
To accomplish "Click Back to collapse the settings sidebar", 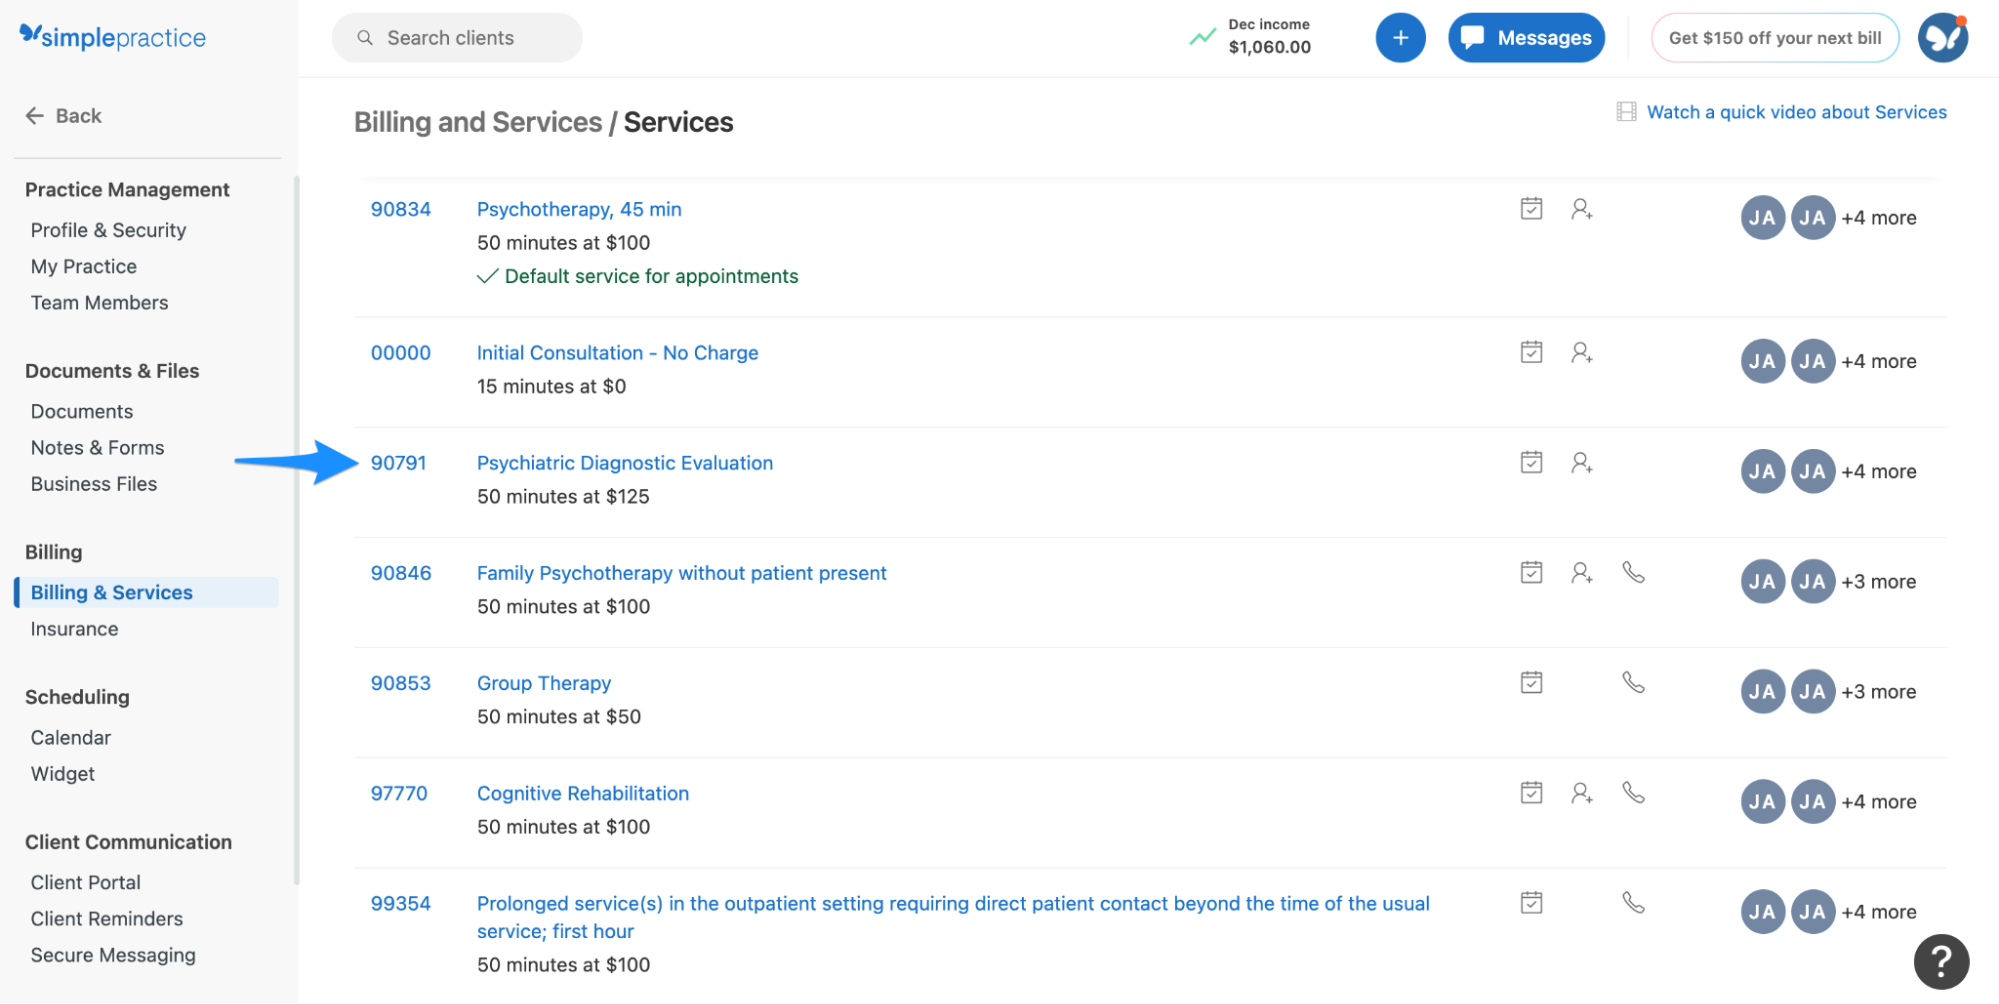I will (63, 115).
